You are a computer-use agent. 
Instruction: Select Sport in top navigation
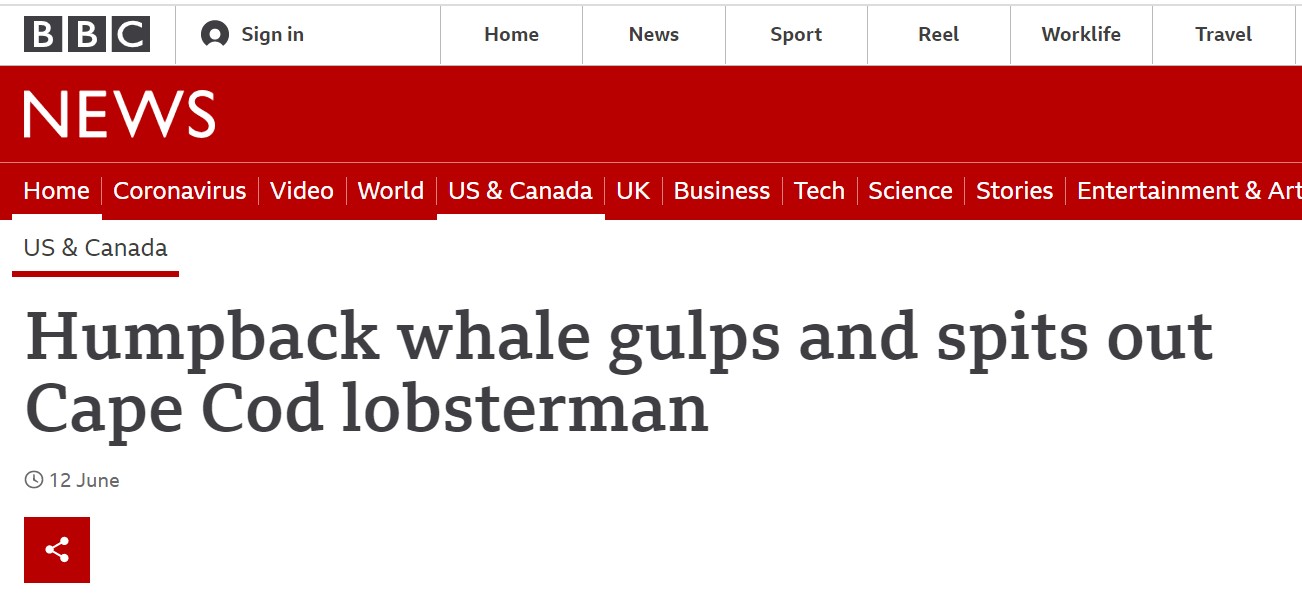pyautogui.click(x=796, y=35)
